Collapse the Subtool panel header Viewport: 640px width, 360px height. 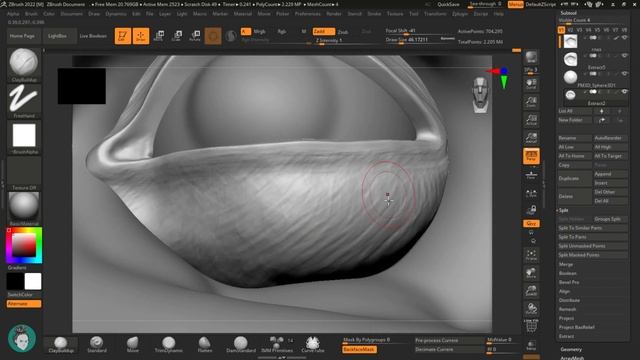click(x=568, y=13)
